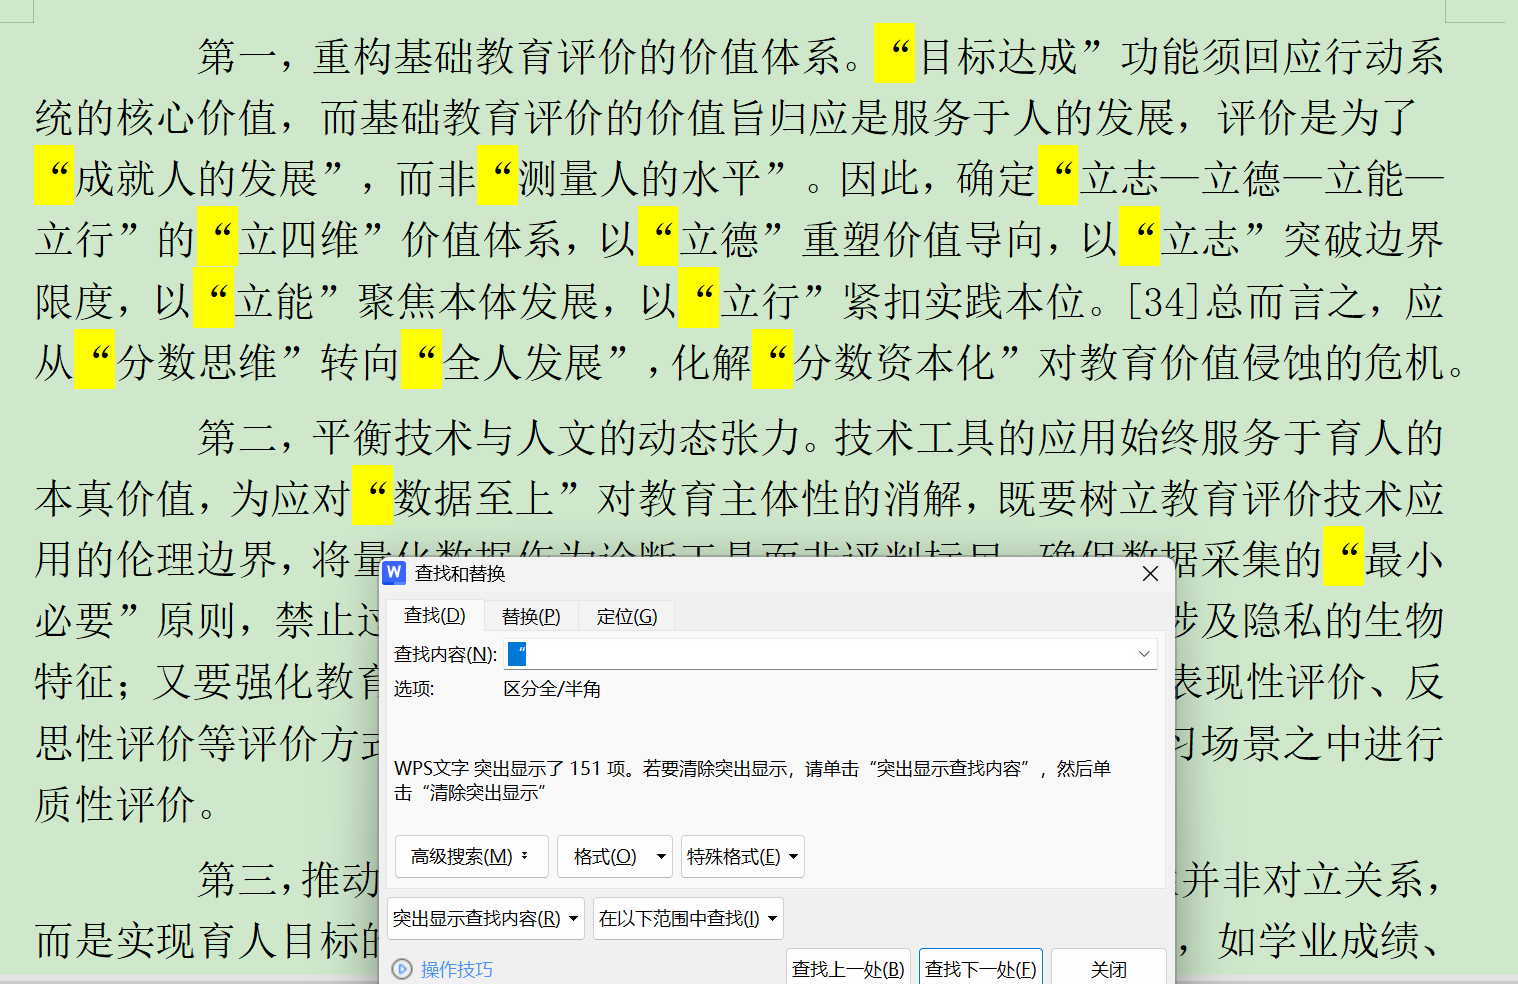This screenshot has width=1518, height=984.
Task: Open the 特殊格式(E) dropdown
Action: pos(742,857)
